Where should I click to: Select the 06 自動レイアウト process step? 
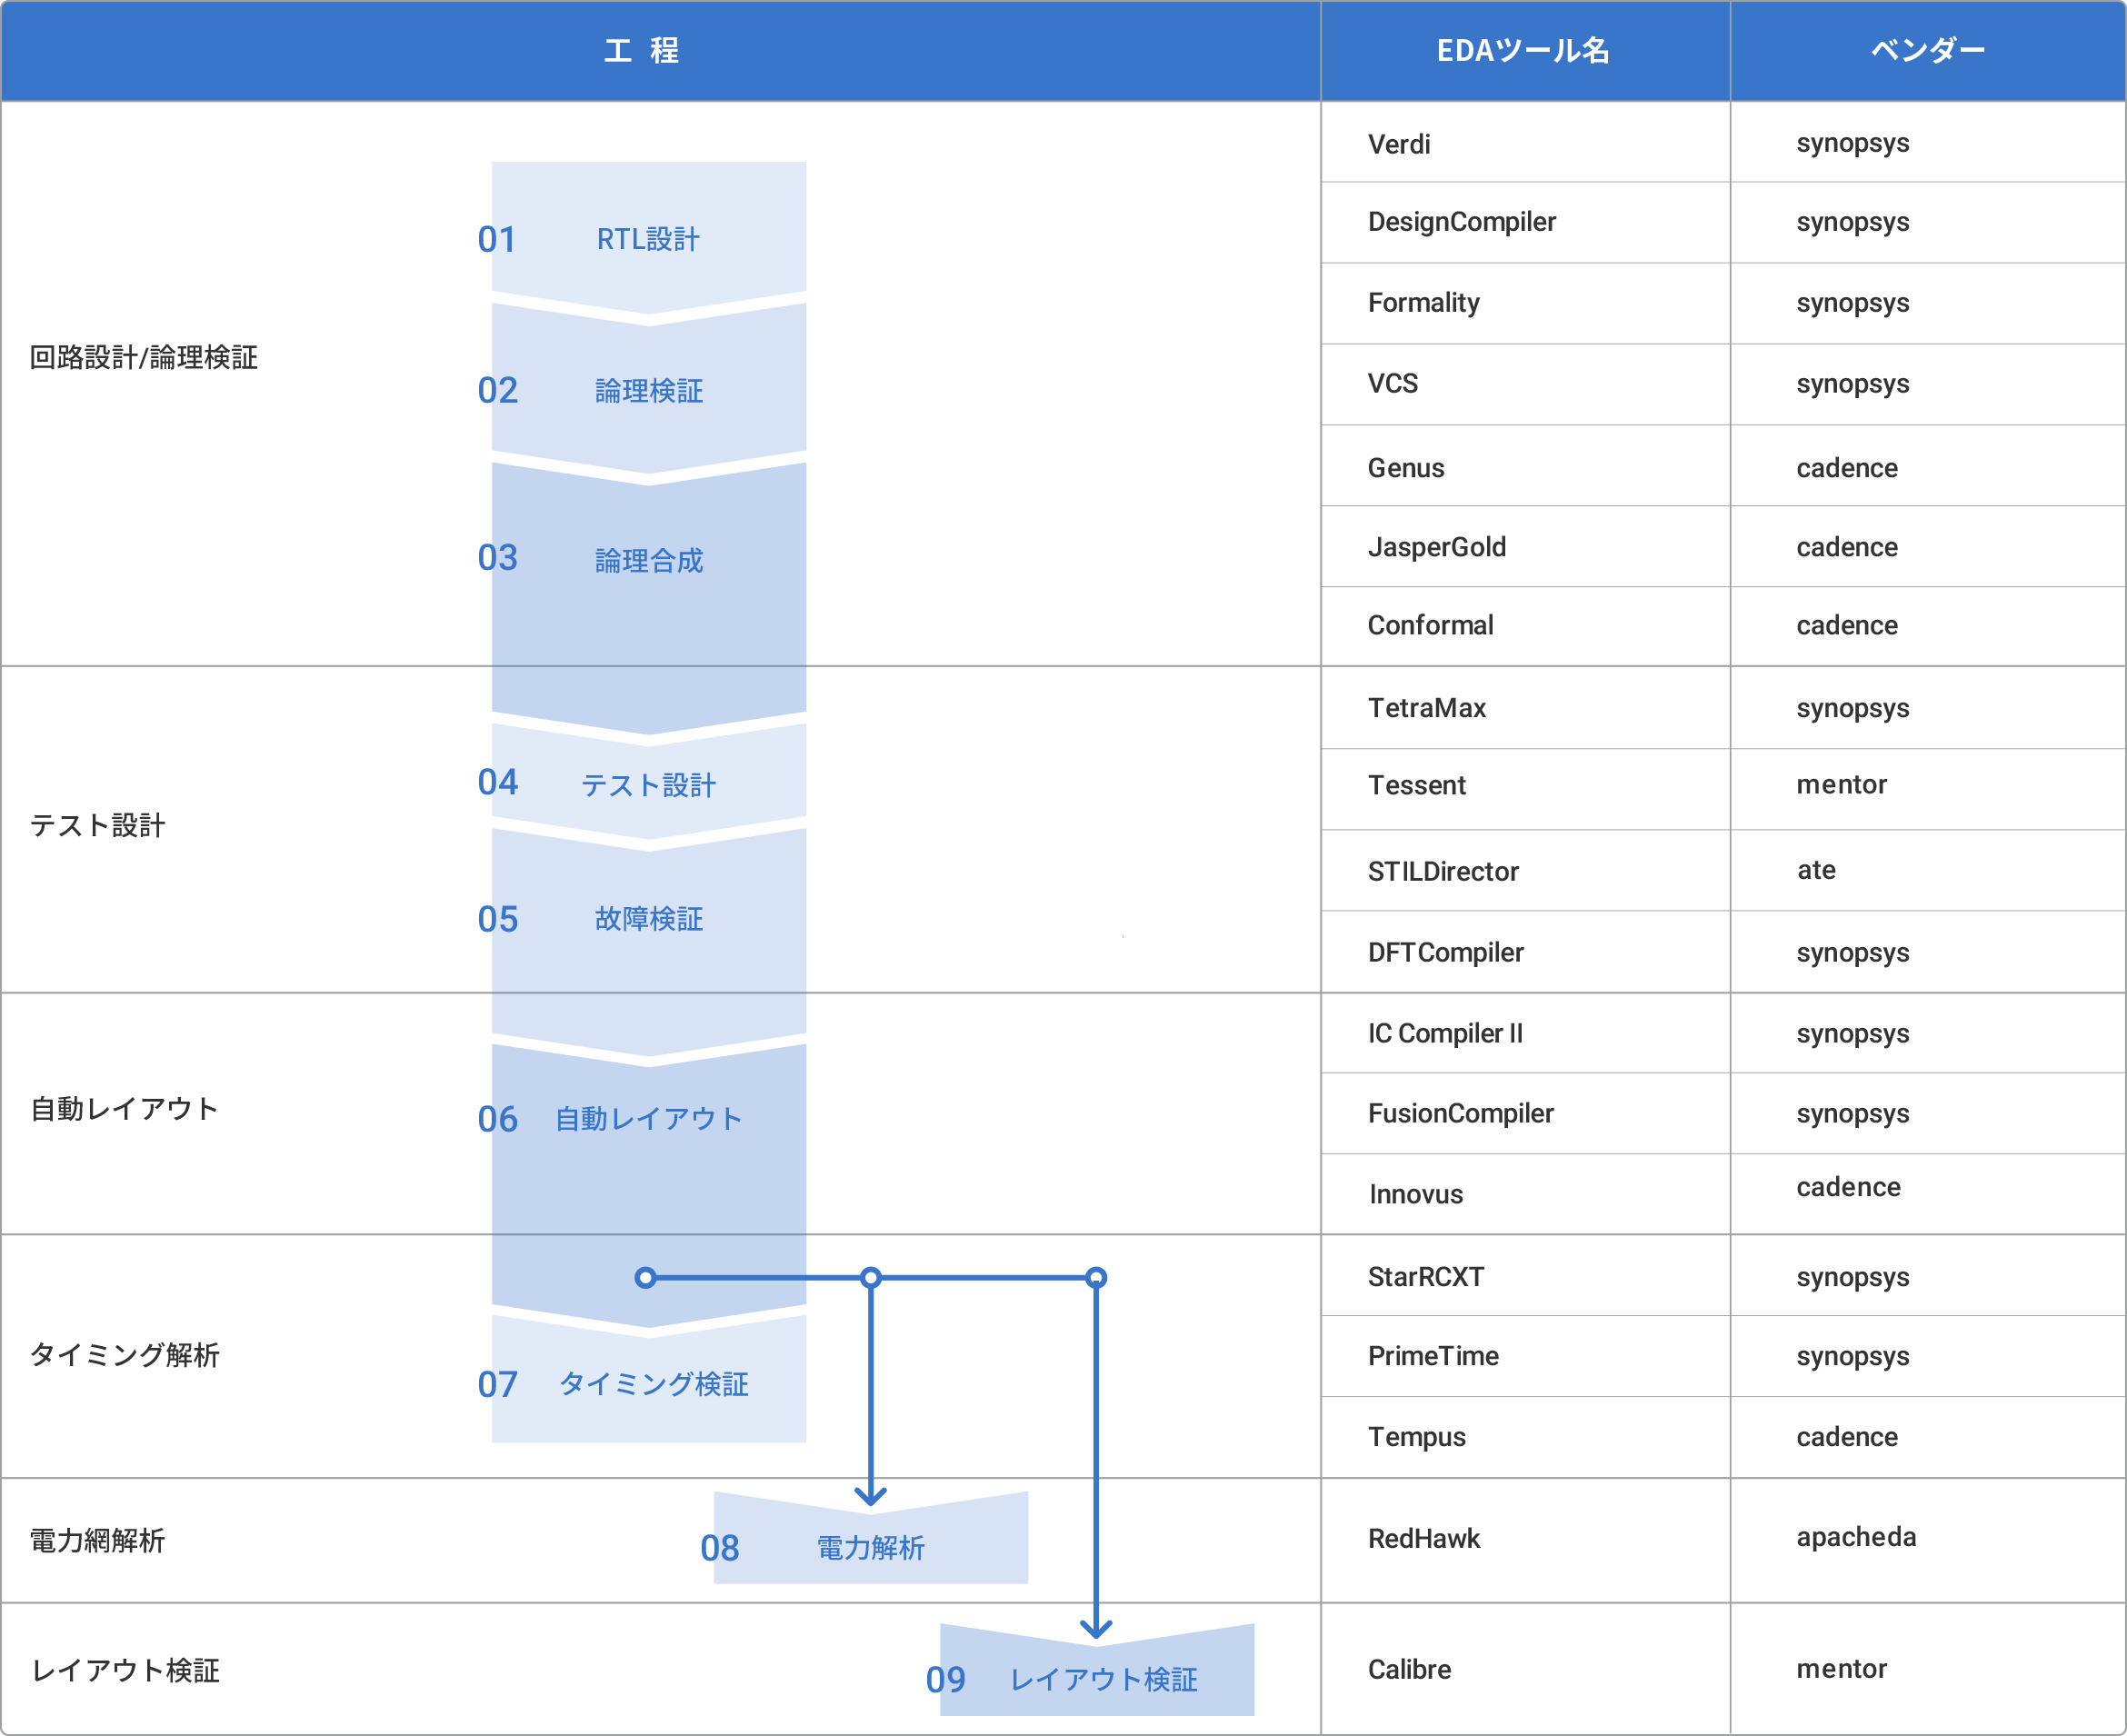click(646, 1119)
